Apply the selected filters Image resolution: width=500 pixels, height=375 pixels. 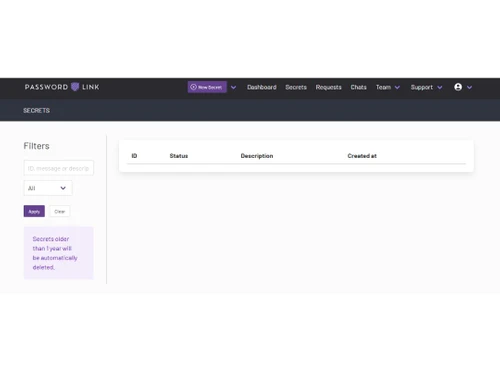(34, 211)
